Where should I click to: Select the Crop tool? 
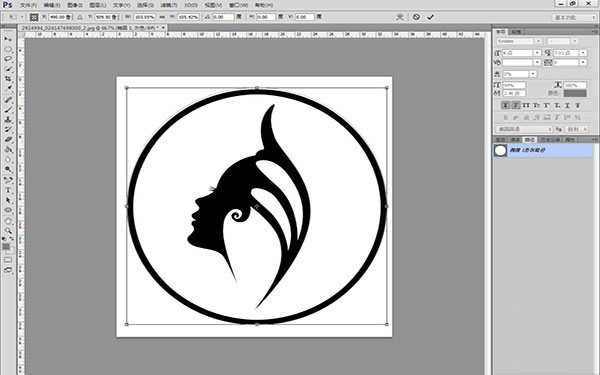coord(8,79)
